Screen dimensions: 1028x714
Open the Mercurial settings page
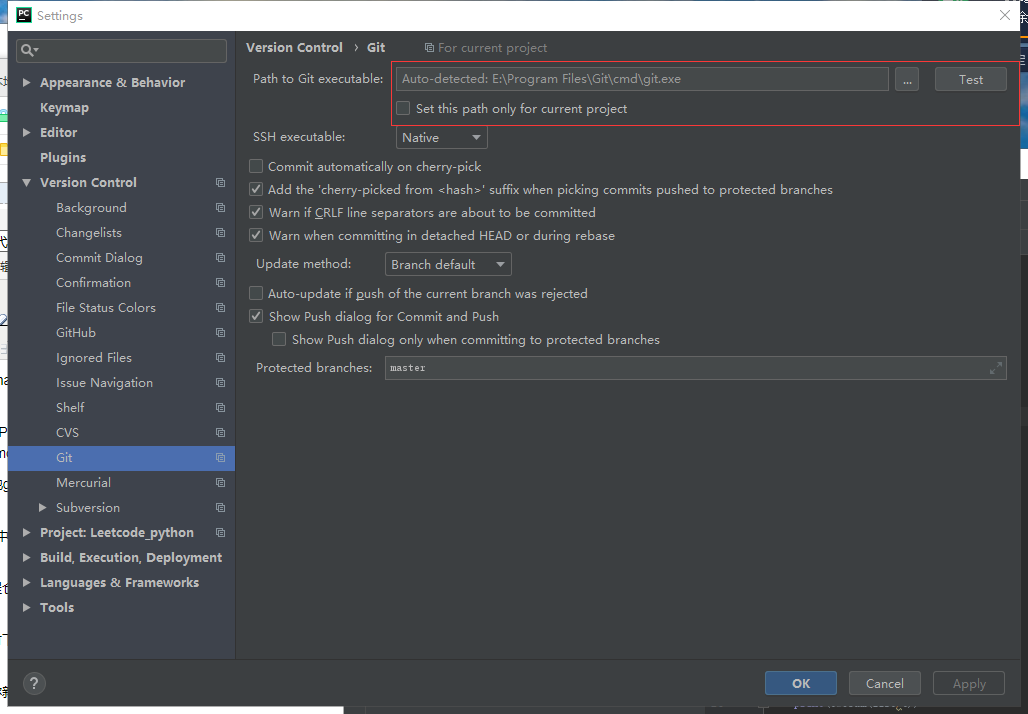(83, 483)
